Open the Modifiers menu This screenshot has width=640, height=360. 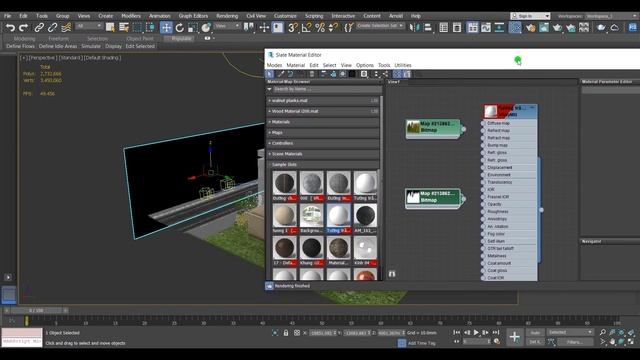131,16
